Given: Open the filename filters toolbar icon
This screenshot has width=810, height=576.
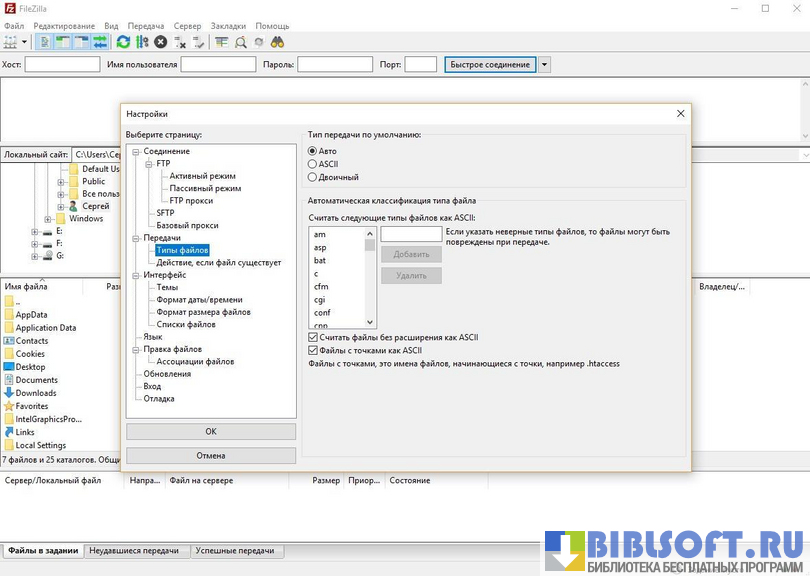Looking at the screenshot, I should 222,42.
